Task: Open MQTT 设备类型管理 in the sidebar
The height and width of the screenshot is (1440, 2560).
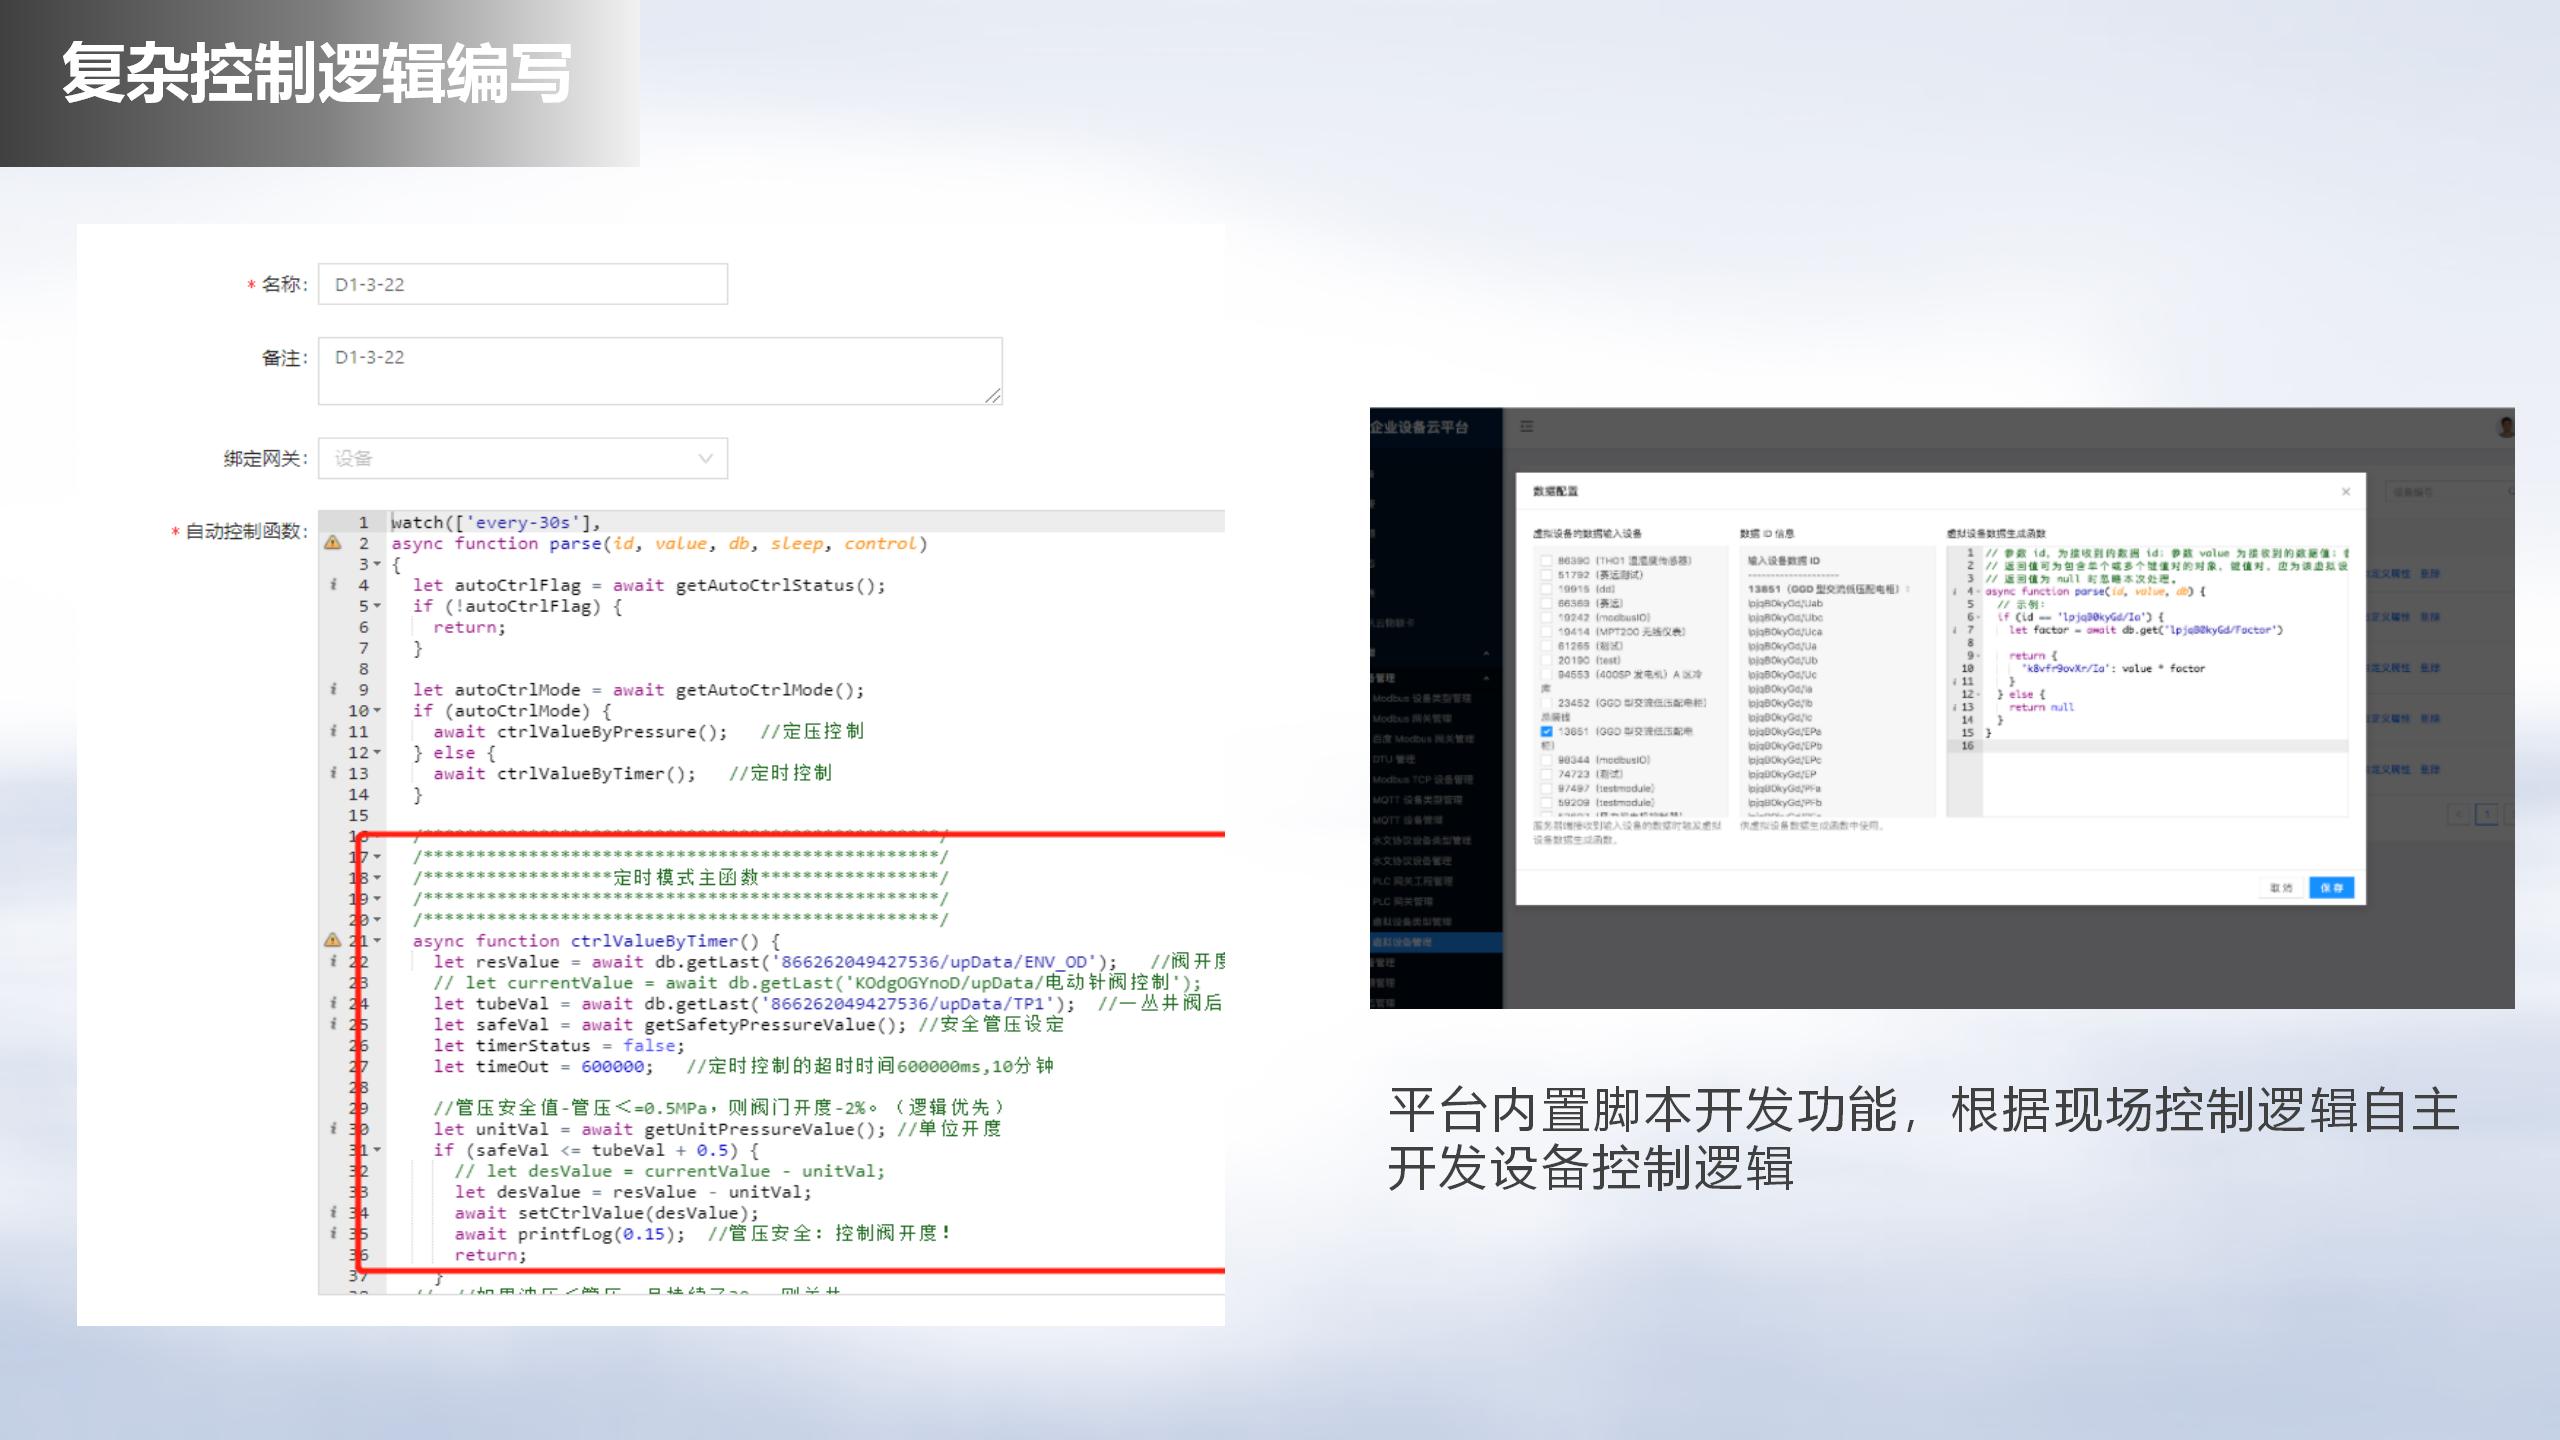Action: coord(1417,800)
